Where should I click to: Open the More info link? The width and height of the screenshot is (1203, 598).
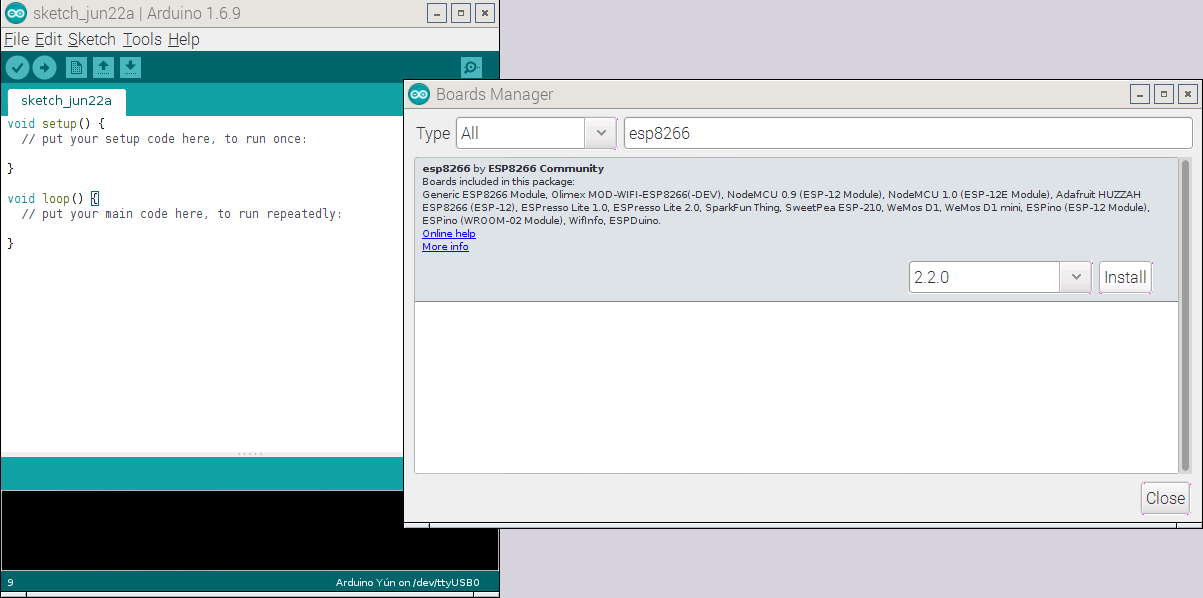click(x=445, y=246)
